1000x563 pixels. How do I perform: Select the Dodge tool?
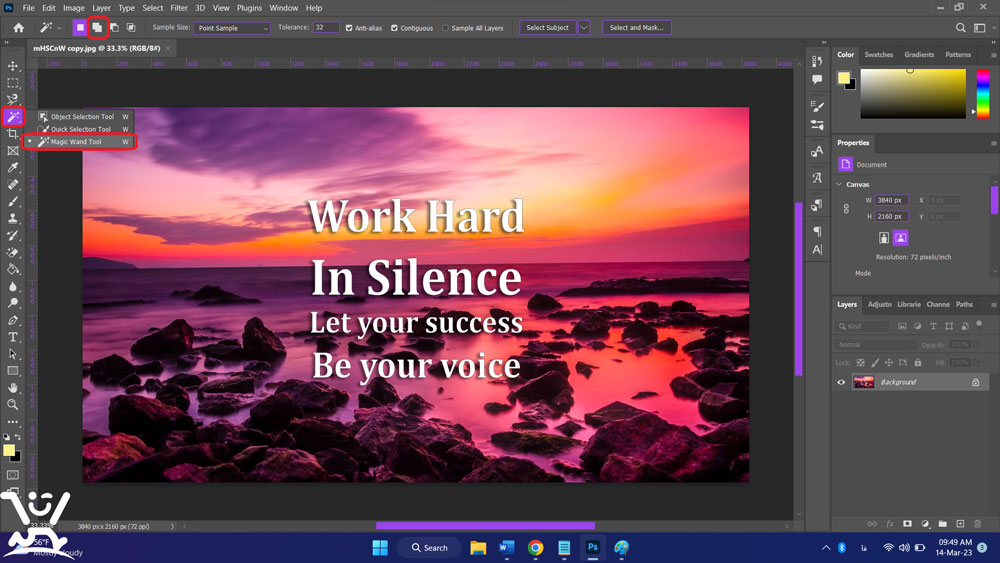coord(13,303)
